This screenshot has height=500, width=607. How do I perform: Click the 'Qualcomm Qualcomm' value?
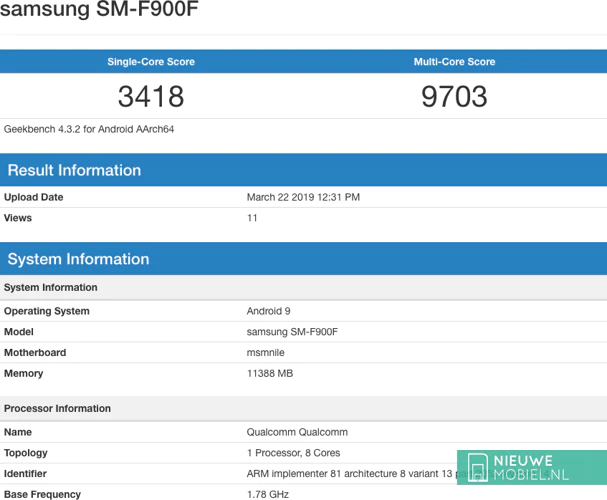pos(297,432)
